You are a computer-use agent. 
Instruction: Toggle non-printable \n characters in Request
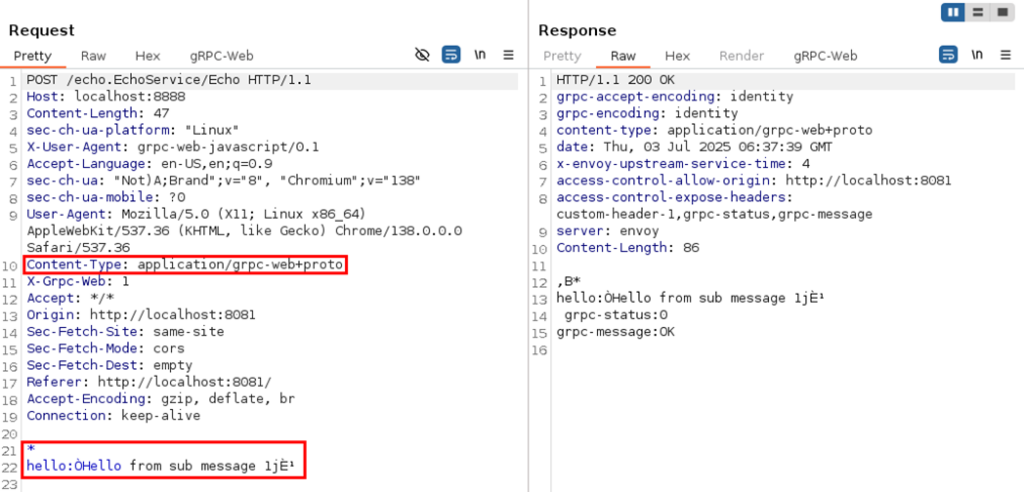click(479, 55)
